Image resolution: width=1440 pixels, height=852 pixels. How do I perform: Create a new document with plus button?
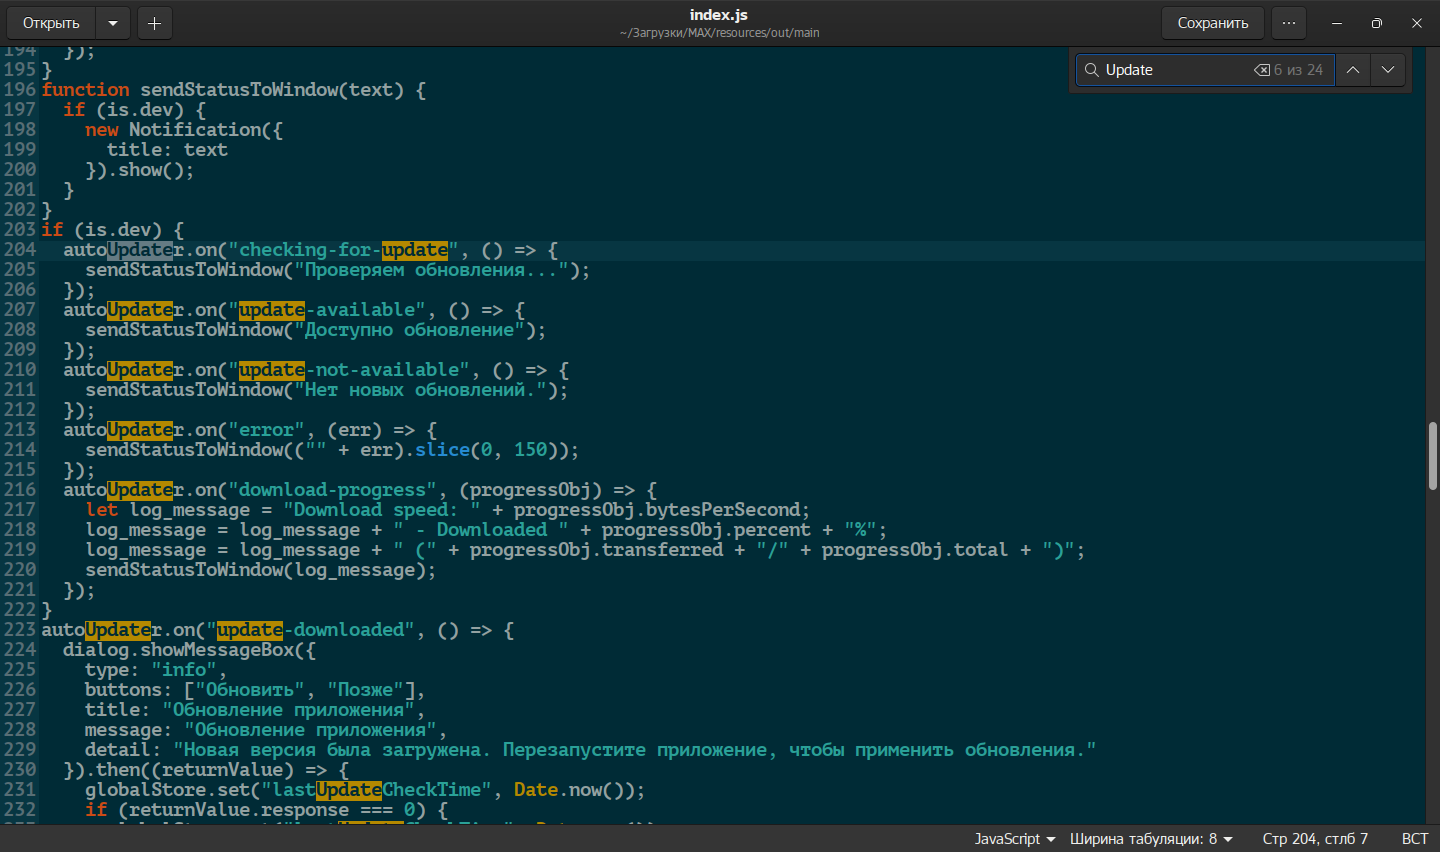pyautogui.click(x=154, y=23)
